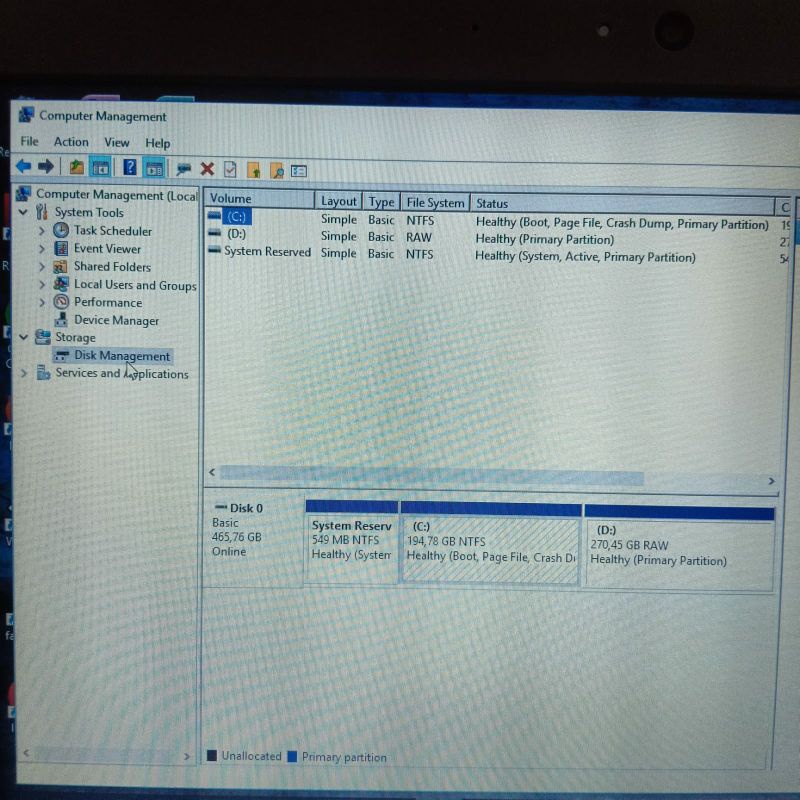Click the volume list horizontal scrollbar
Viewport: 800px width, 800px height.
coord(490,473)
